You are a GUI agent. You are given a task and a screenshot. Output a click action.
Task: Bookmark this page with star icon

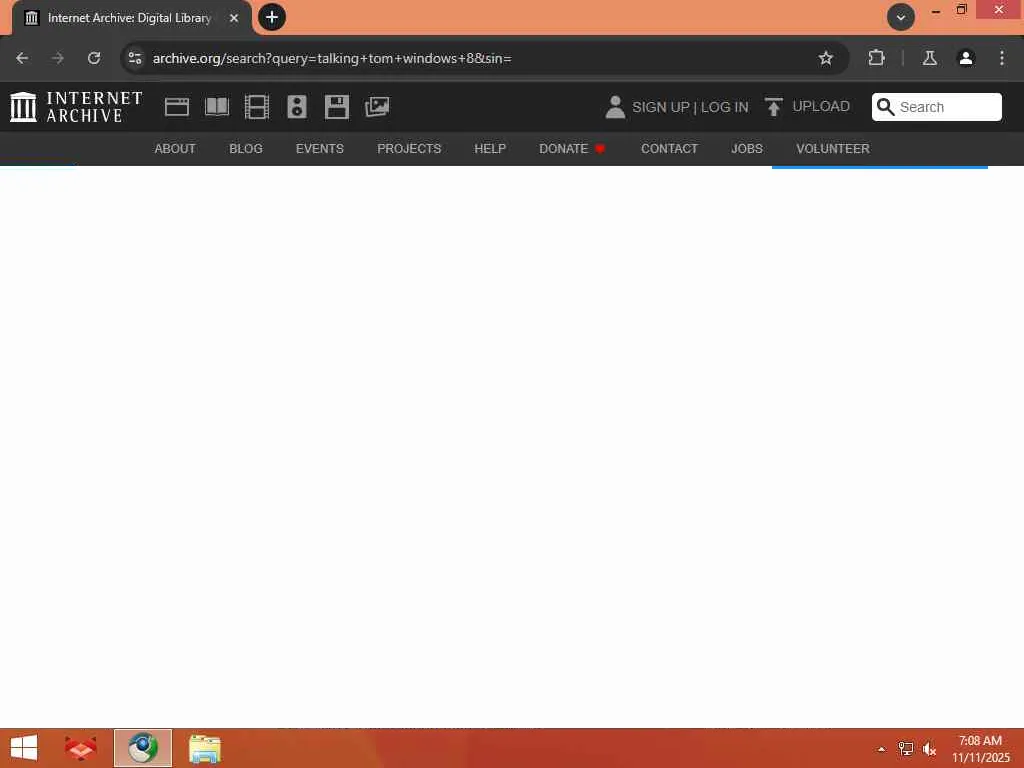tap(825, 58)
